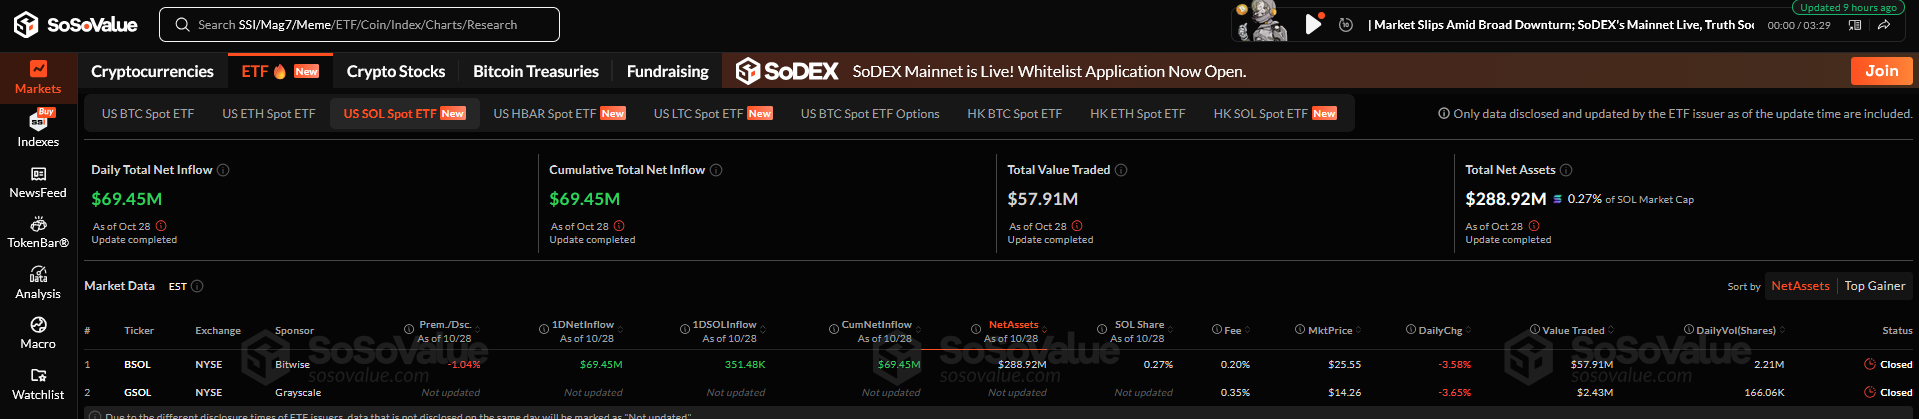The width and height of the screenshot is (1919, 419).
Task: Sort table by Prem./Dsc. column
Action: tap(445, 325)
